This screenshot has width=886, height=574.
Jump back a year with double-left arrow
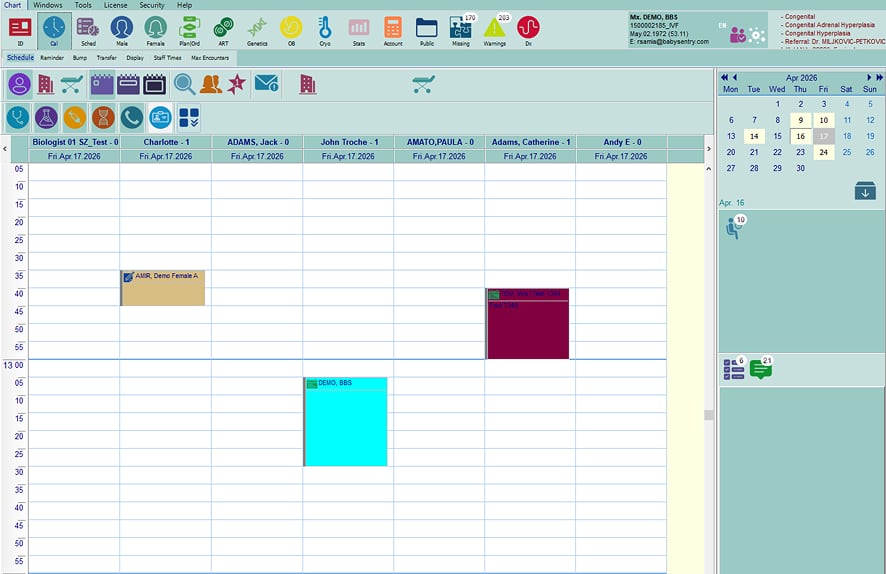(x=724, y=77)
